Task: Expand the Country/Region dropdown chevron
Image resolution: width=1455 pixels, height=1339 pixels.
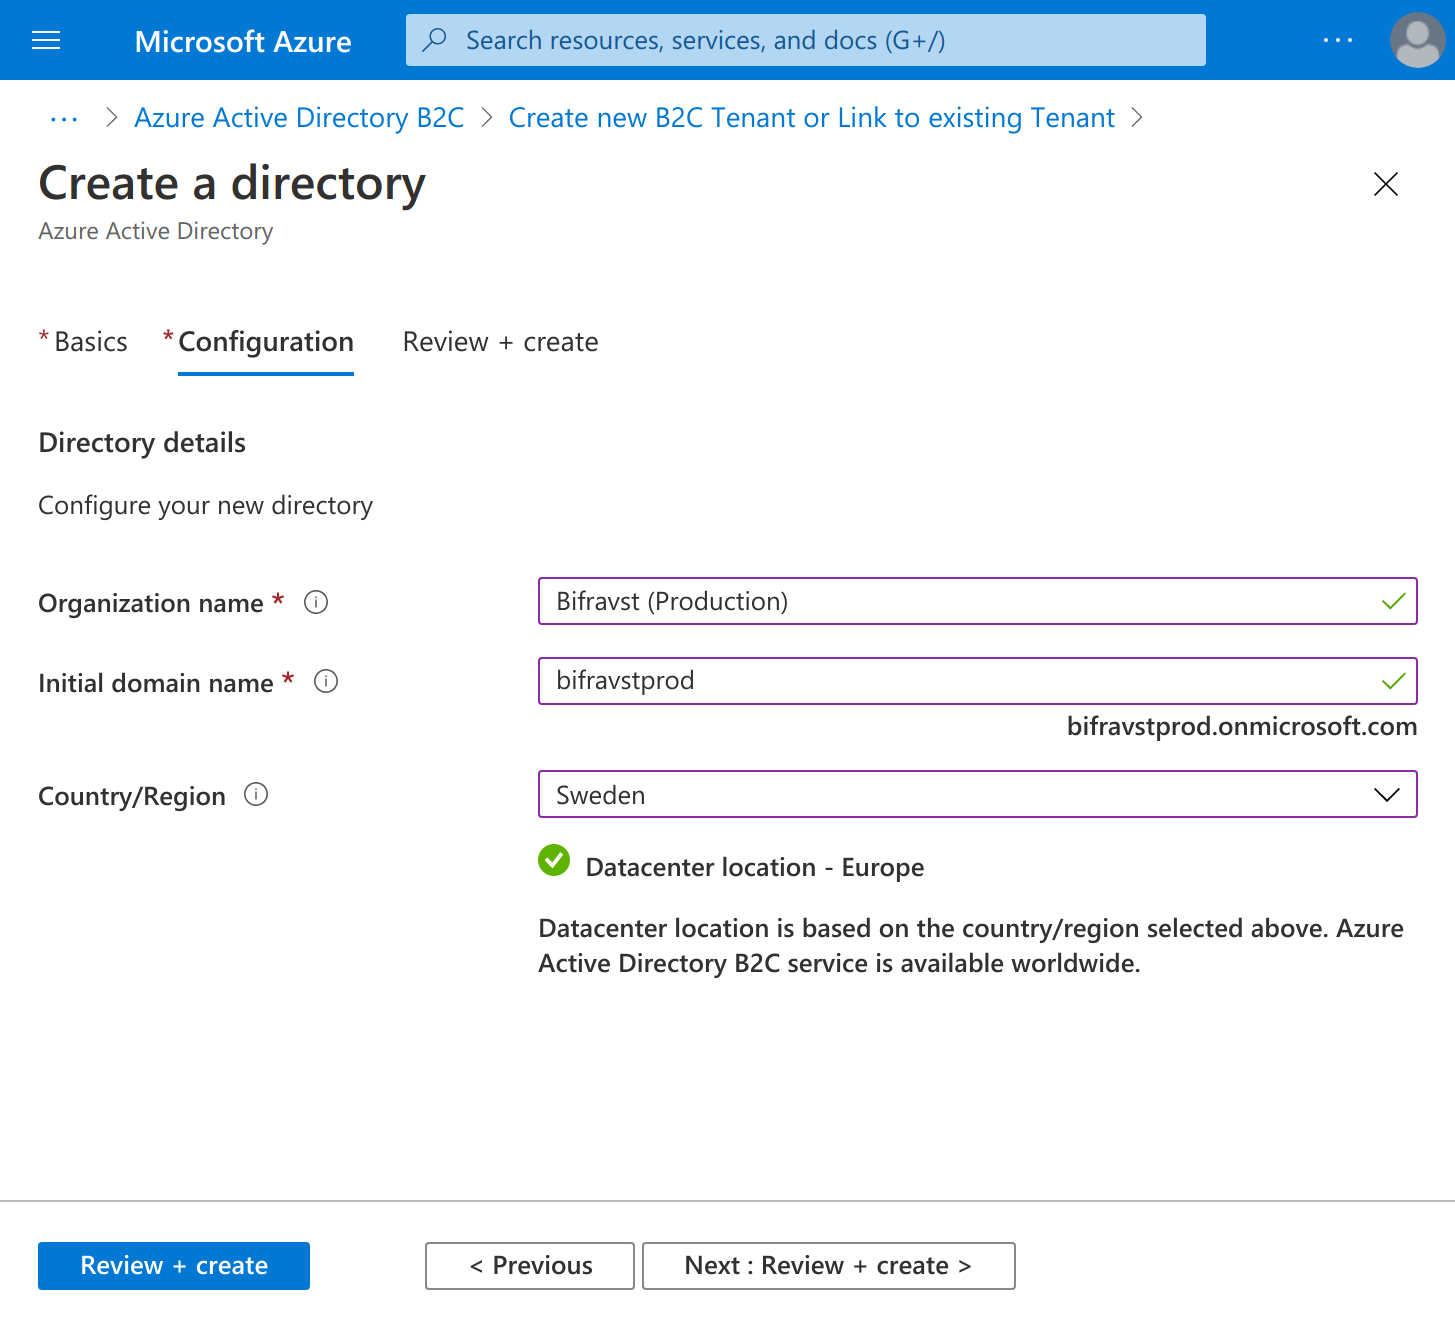Action: (1386, 795)
